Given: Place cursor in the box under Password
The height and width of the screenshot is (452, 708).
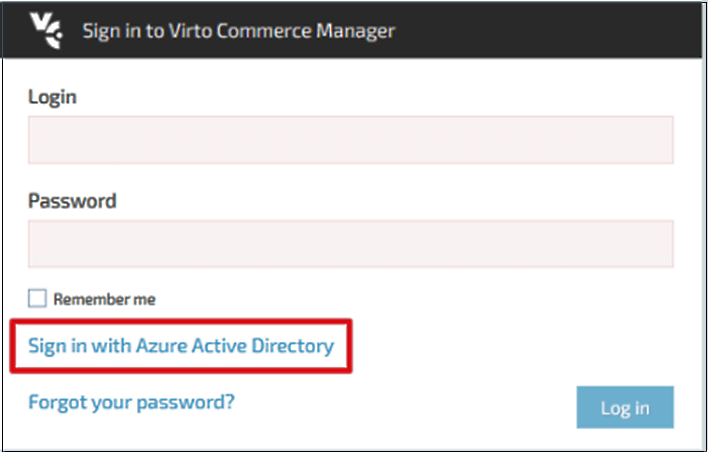Looking at the screenshot, I should pos(350,243).
